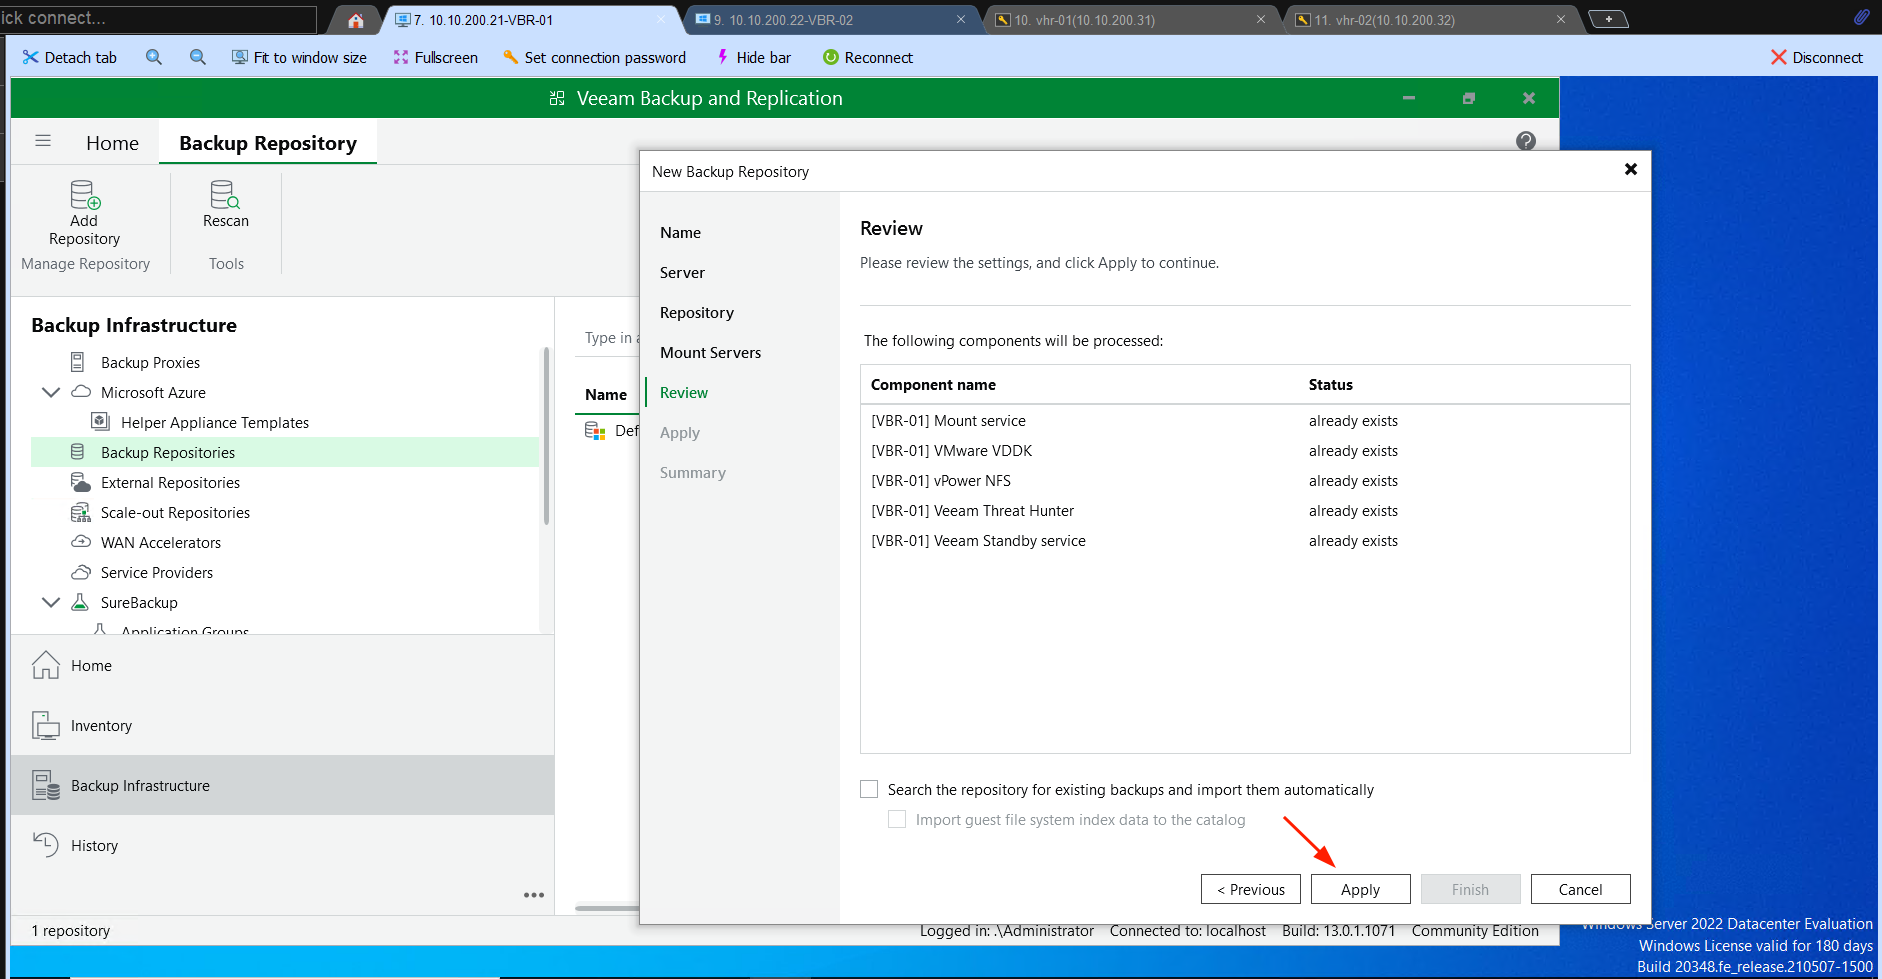Select the Veeam Threat Hunter row
This screenshot has height=979, width=1882.
point(1245,510)
